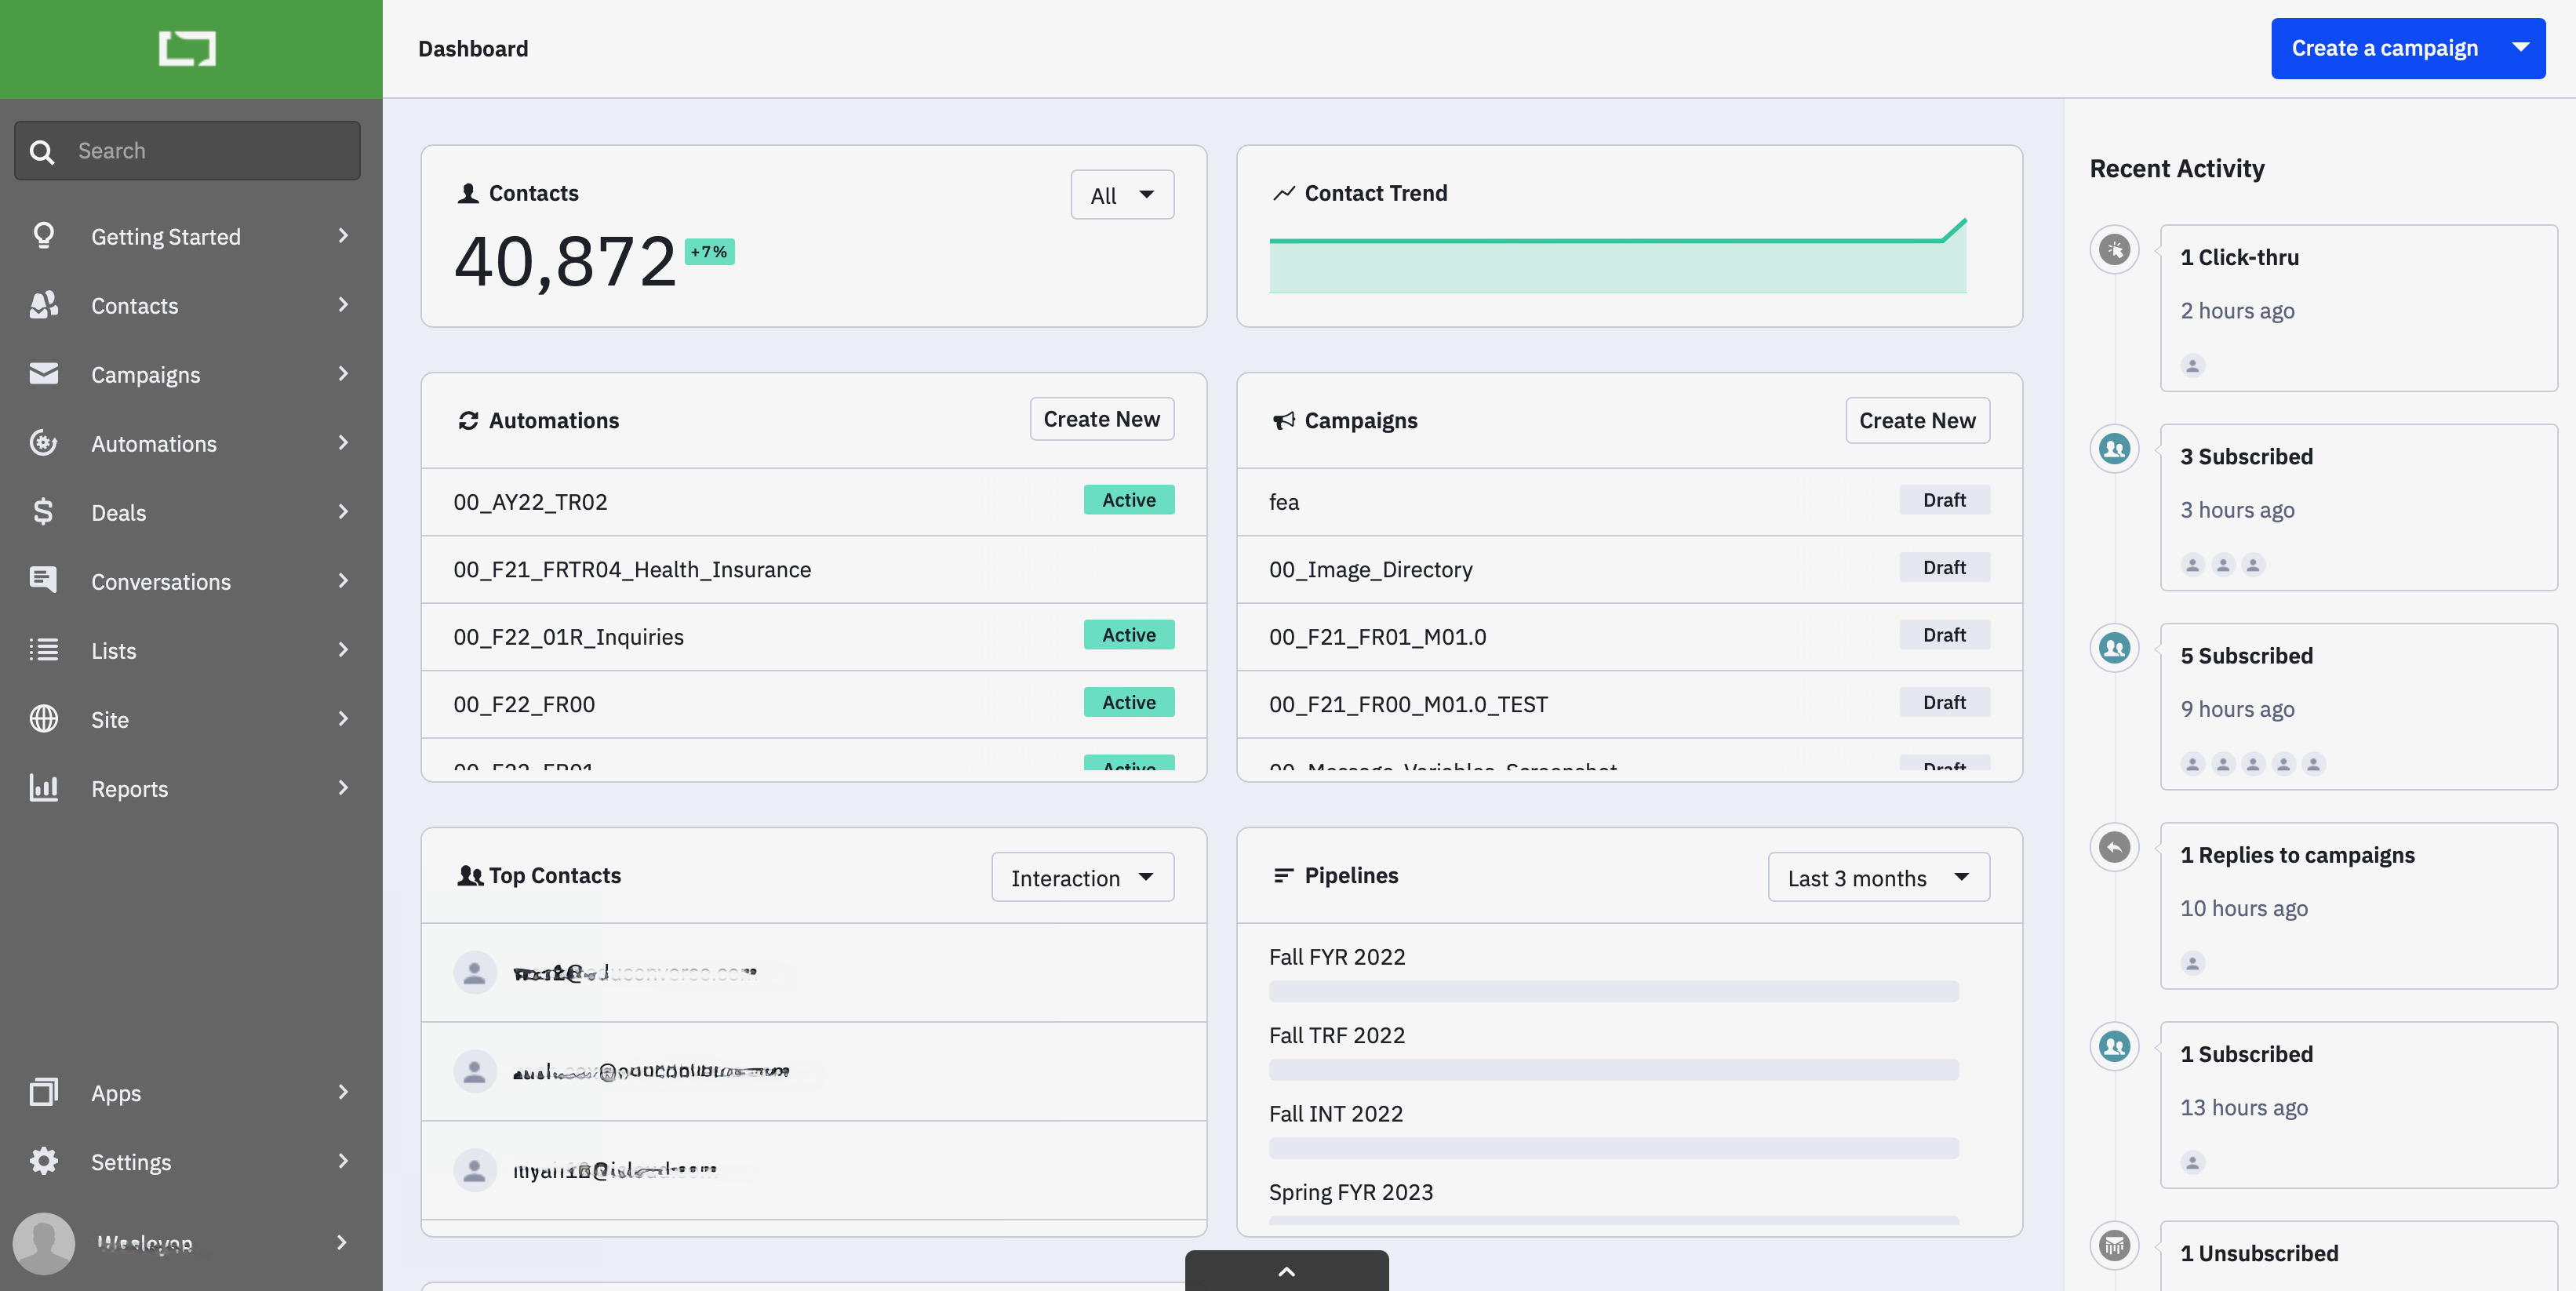Click the Campaigns envelope icon in sidebar
This screenshot has width=2576, height=1291.
(43, 374)
